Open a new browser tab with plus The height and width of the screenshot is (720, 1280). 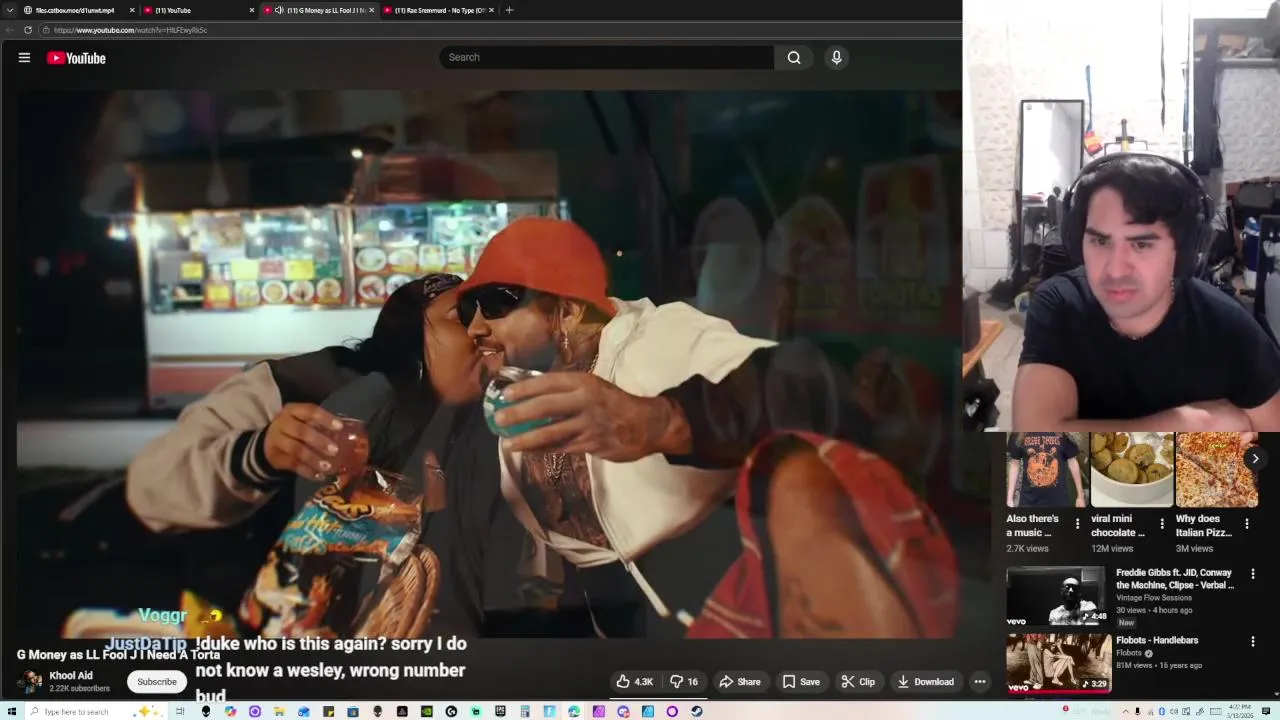coord(509,10)
